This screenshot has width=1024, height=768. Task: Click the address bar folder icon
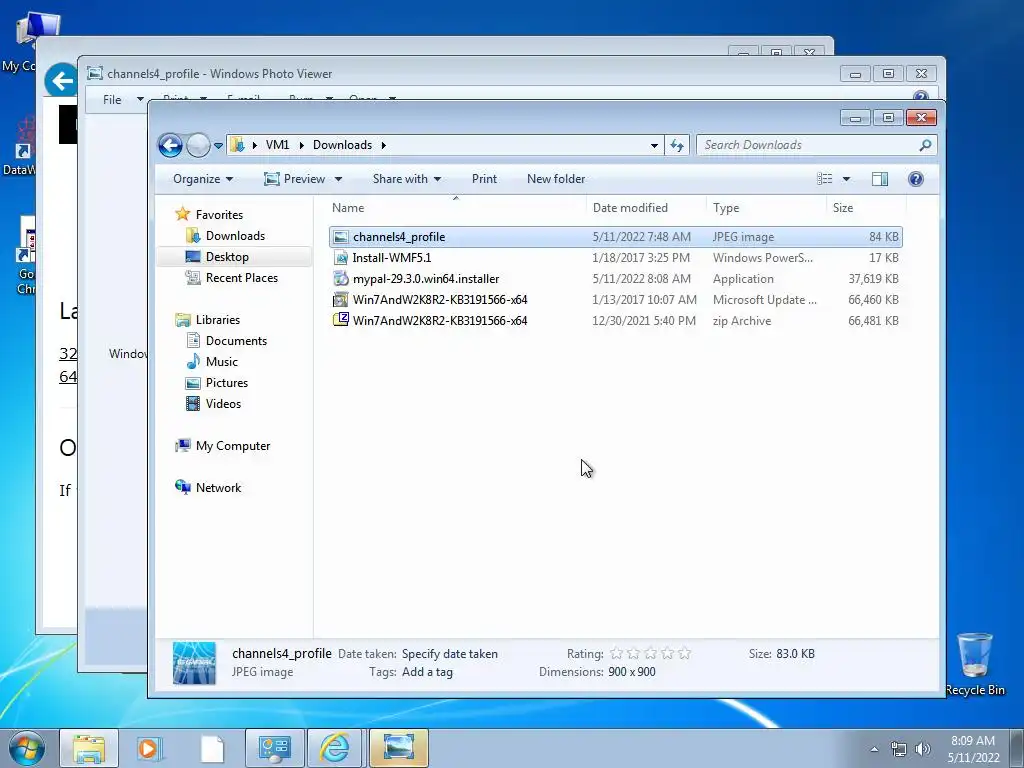click(x=238, y=145)
